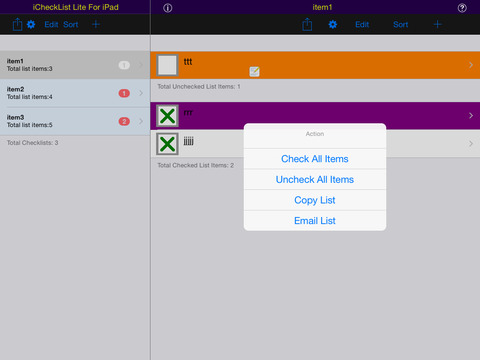Tap Sort in the item1 toolbar
Screen dimensions: 480x360
(x=401, y=24)
